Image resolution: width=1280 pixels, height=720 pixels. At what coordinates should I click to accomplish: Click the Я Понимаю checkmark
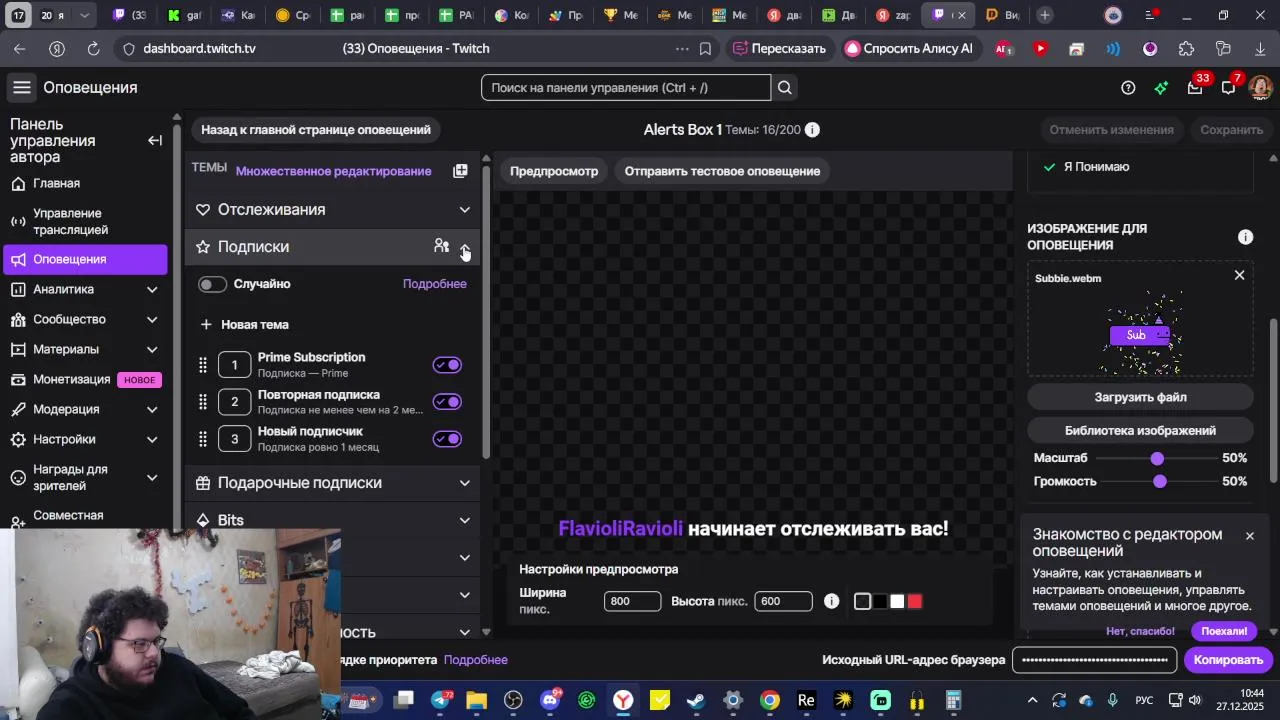click(x=1049, y=167)
